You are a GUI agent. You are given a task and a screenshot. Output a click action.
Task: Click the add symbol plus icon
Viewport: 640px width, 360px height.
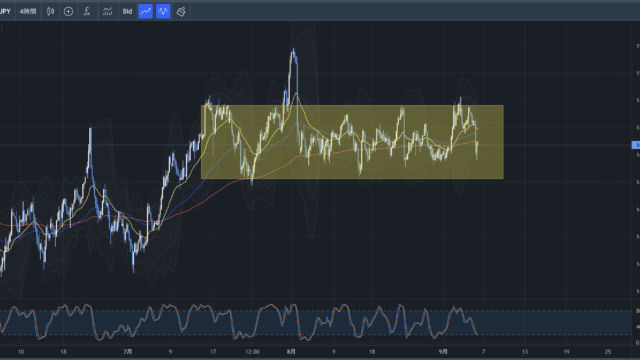pos(68,11)
